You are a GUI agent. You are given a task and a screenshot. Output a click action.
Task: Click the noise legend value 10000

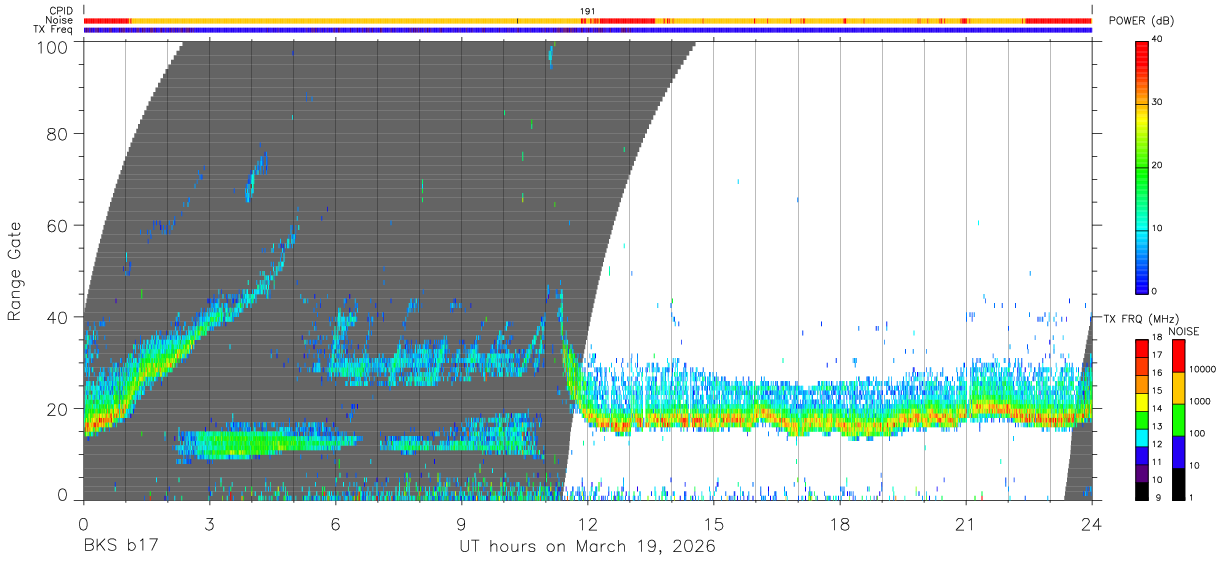click(1204, 370)
